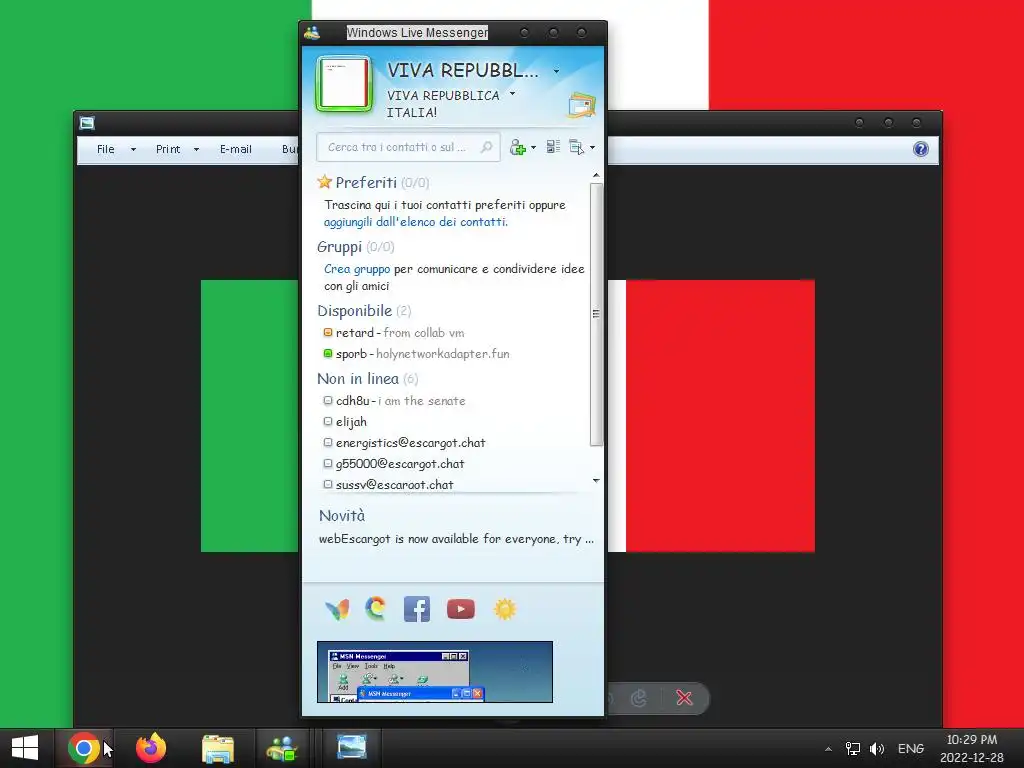Show hidden tray icons chevron
Screen dimensions: 1024x768
(828, 749)
